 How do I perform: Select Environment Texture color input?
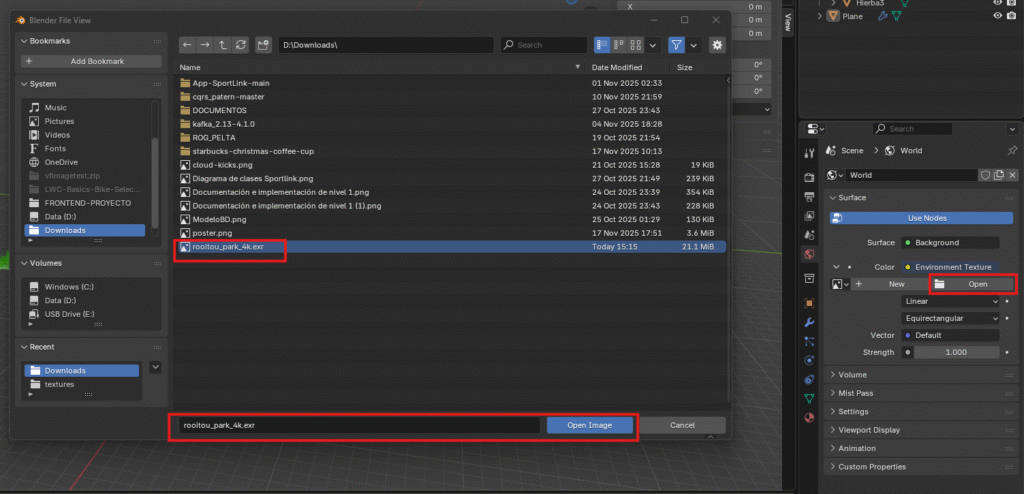click(950, 267)
